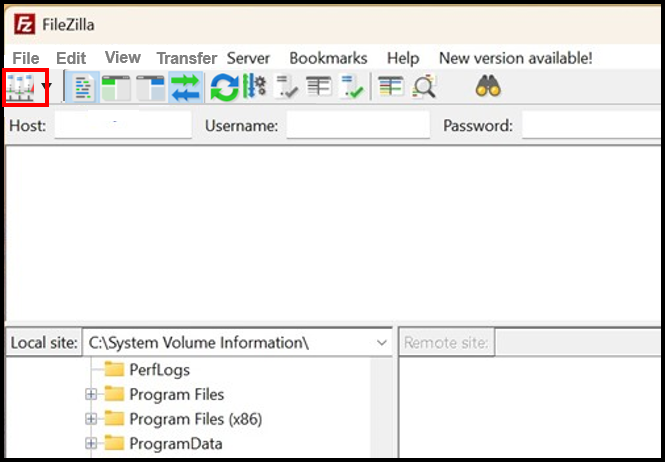Toggle local directory tree display icon
665x462 pixels.
pyautogui.click(x=116, y=88)
